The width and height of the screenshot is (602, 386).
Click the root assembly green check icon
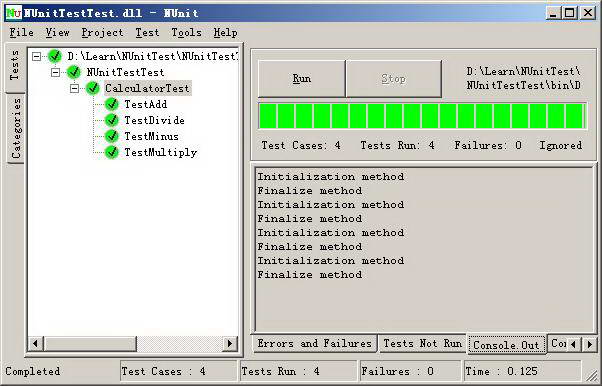tap(55, 56)
